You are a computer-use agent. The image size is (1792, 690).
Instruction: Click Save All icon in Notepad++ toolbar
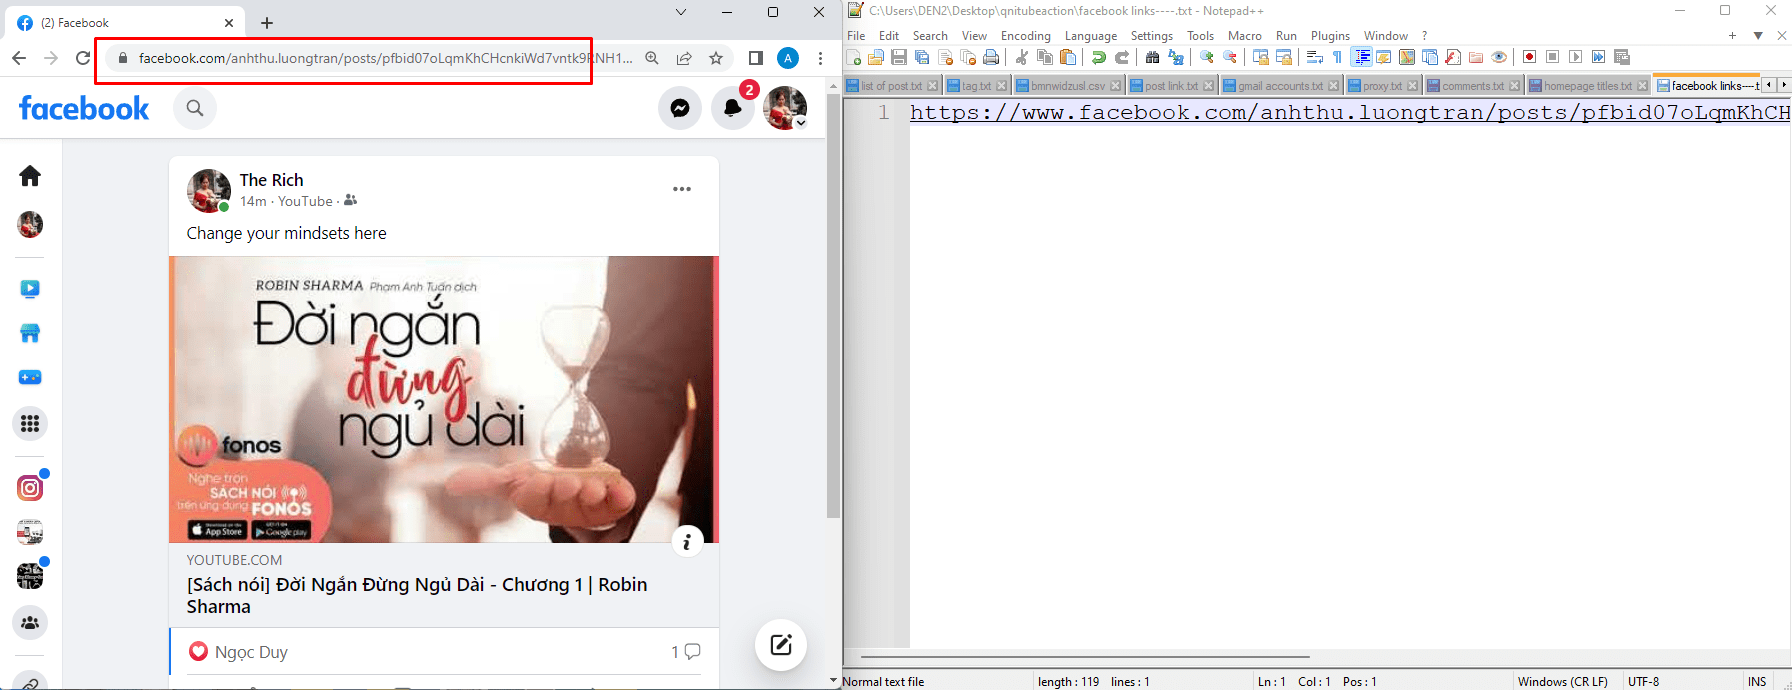pyautogui.click(x=921, y=57)
